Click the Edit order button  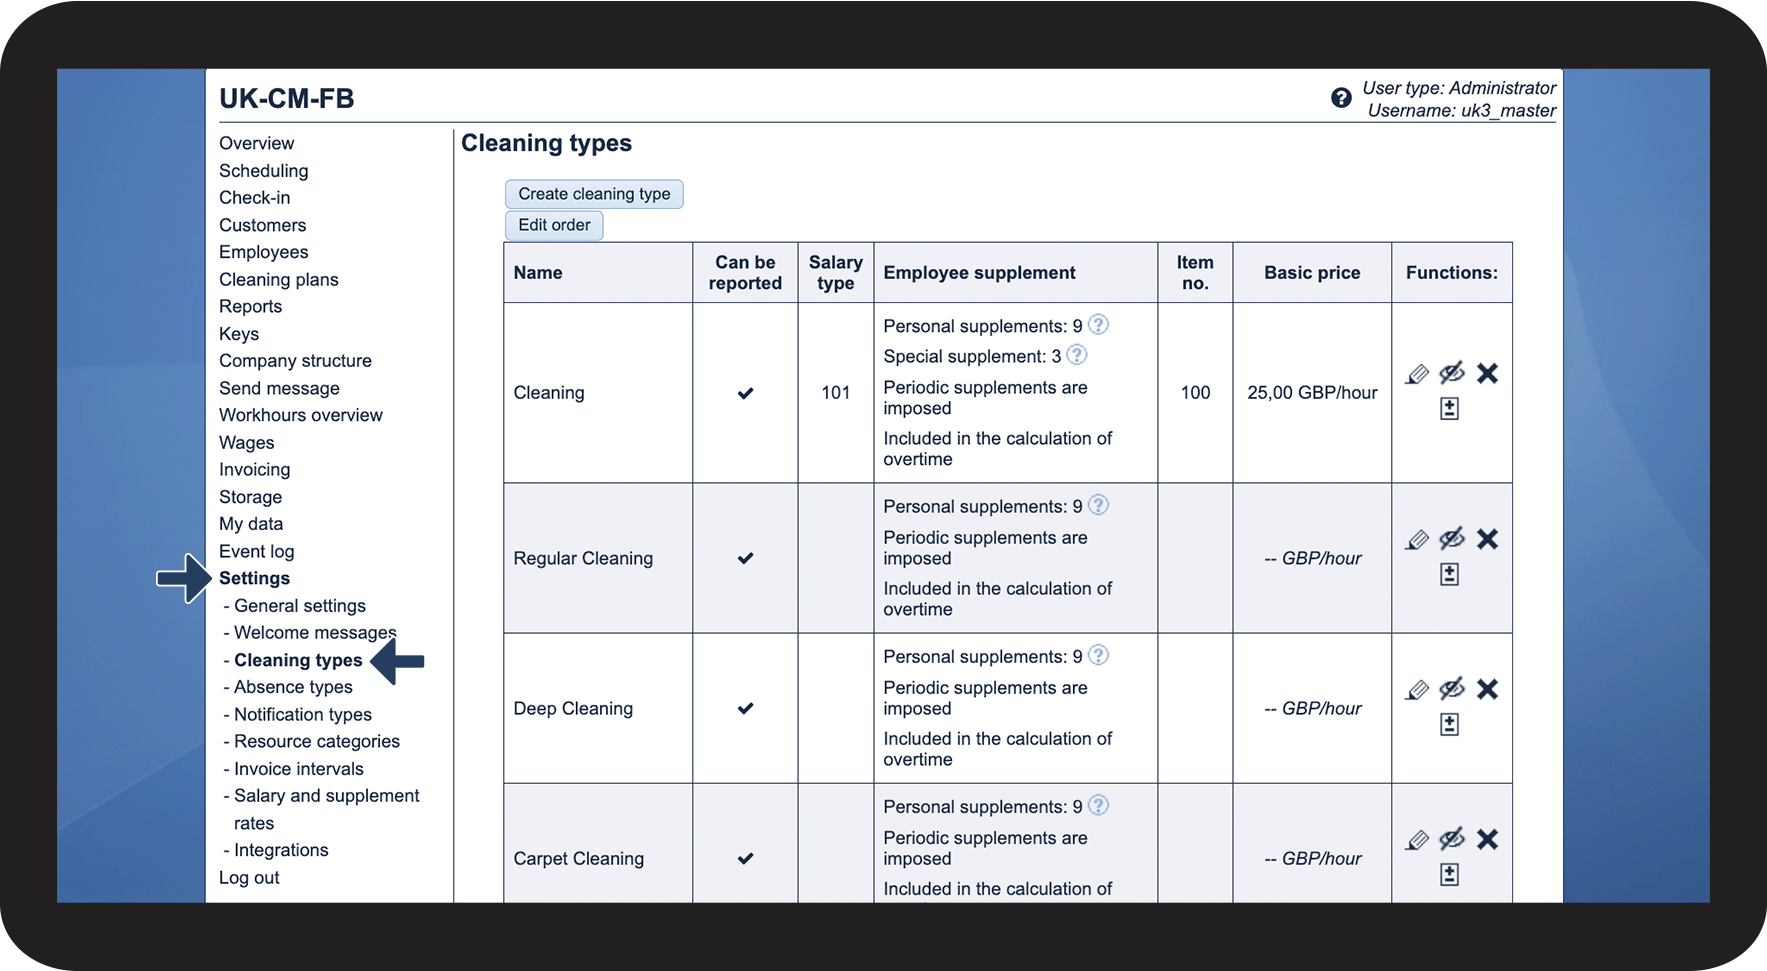[554, 225]
